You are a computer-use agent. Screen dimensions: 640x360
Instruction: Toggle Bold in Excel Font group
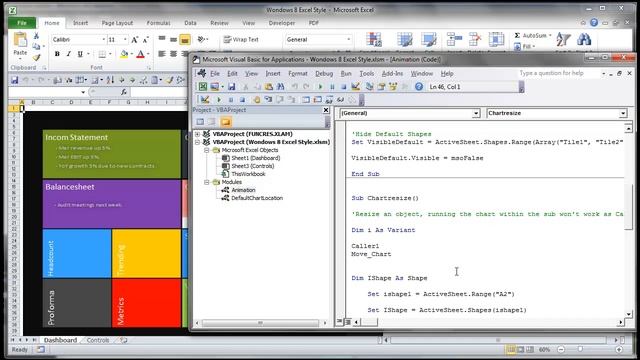pos(57,54)
